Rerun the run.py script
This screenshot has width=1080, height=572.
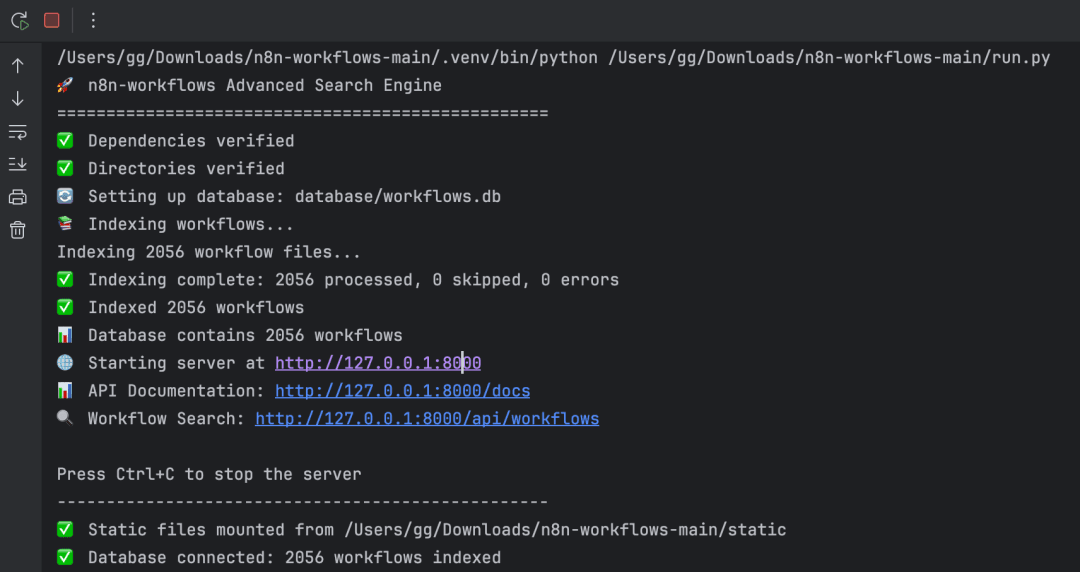[19, 21]
